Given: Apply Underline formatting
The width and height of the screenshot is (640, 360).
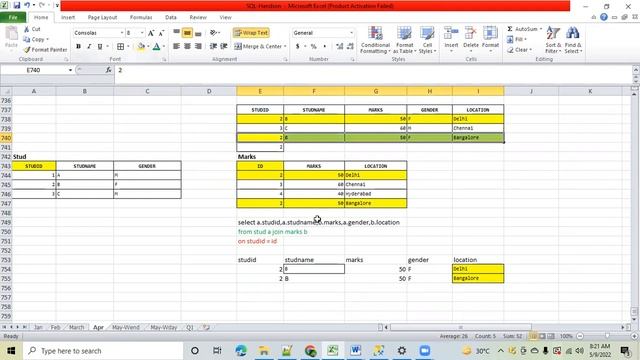Looking at the screenshot, I should point(100,47).
